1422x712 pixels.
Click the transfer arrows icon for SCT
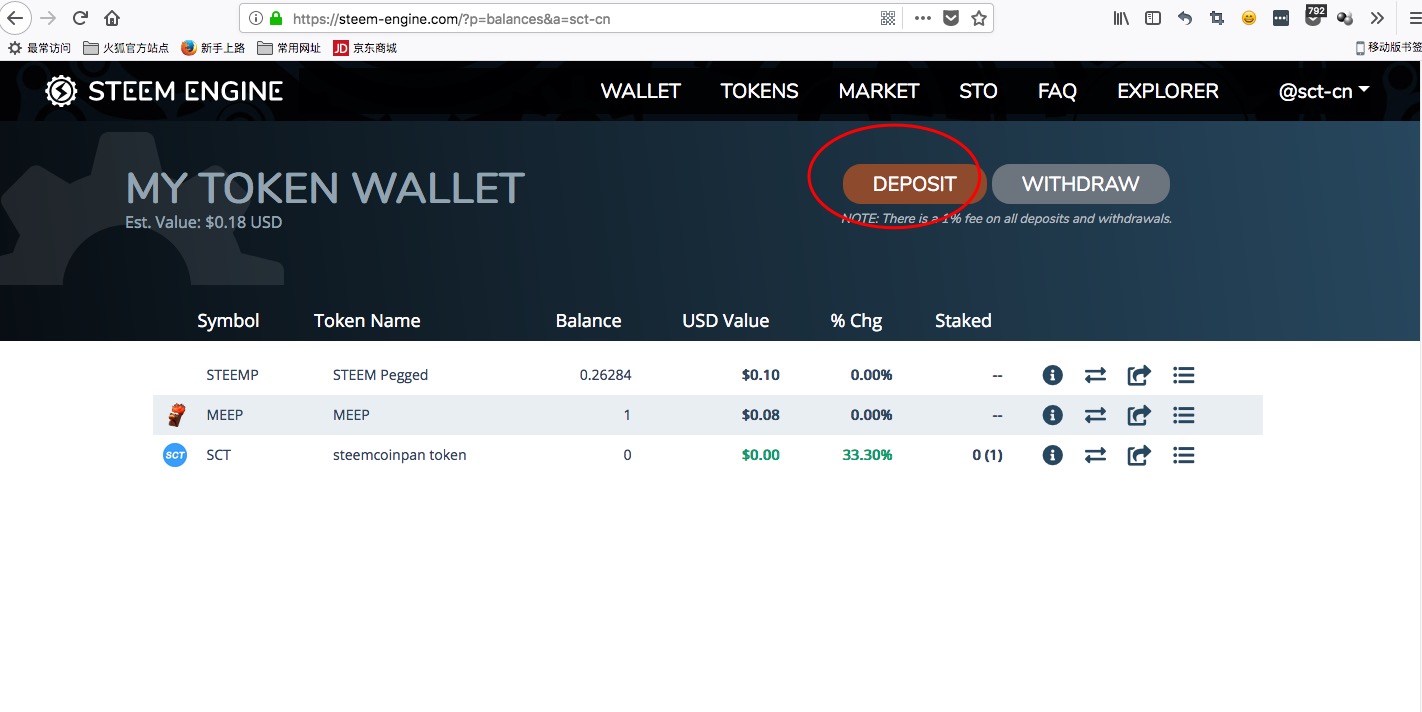pyautogui.click(x=1096, y=455)
